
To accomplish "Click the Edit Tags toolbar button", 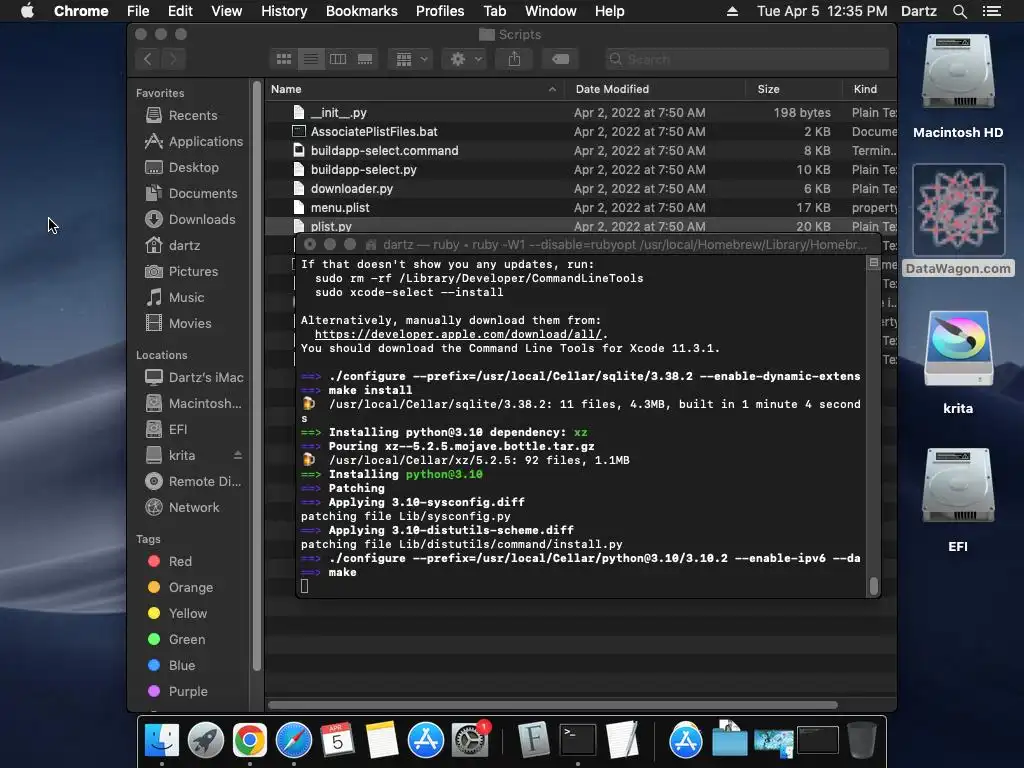I will coord(560,59).
